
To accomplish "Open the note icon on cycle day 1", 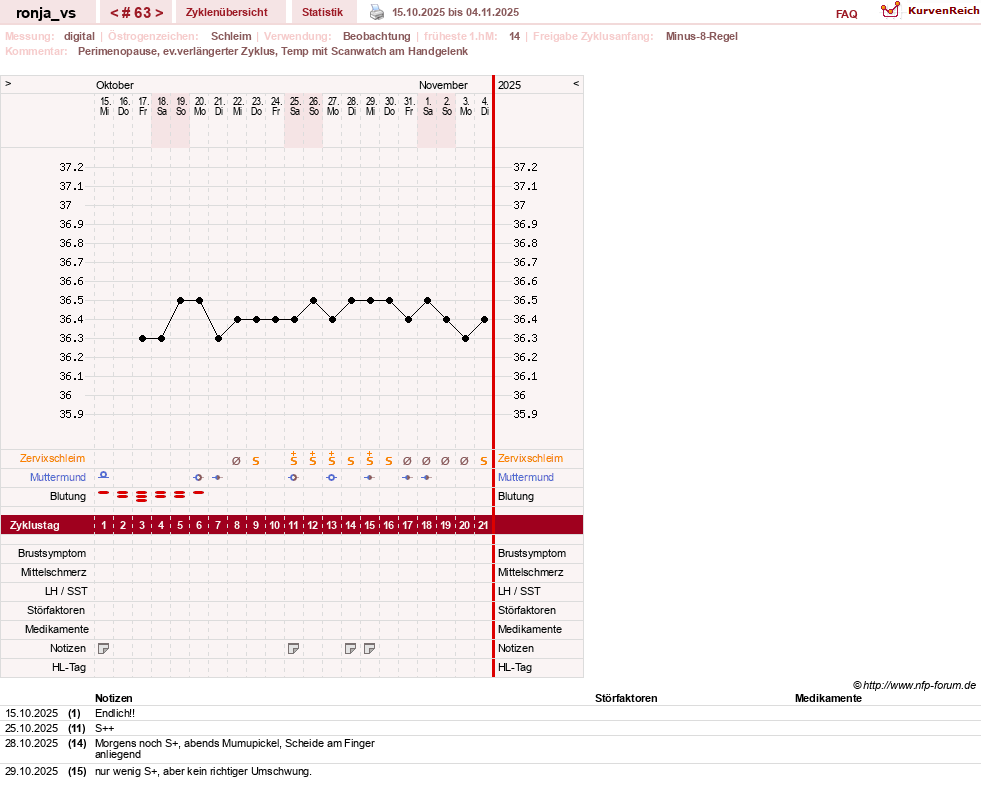I will tap(104, 649).
